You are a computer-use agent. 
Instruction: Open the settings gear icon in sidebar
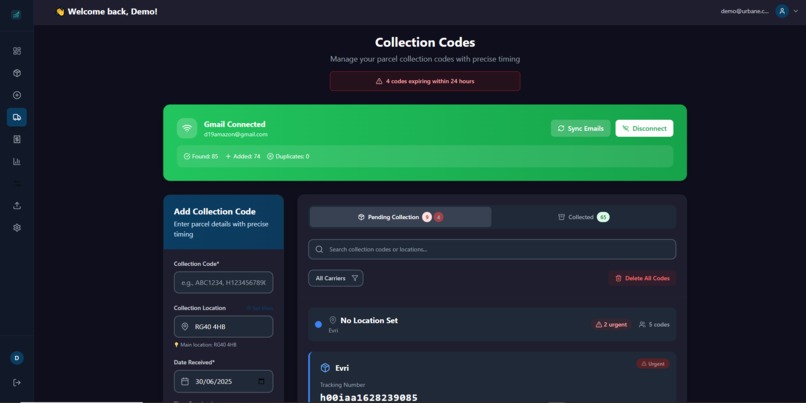(17, 228)
